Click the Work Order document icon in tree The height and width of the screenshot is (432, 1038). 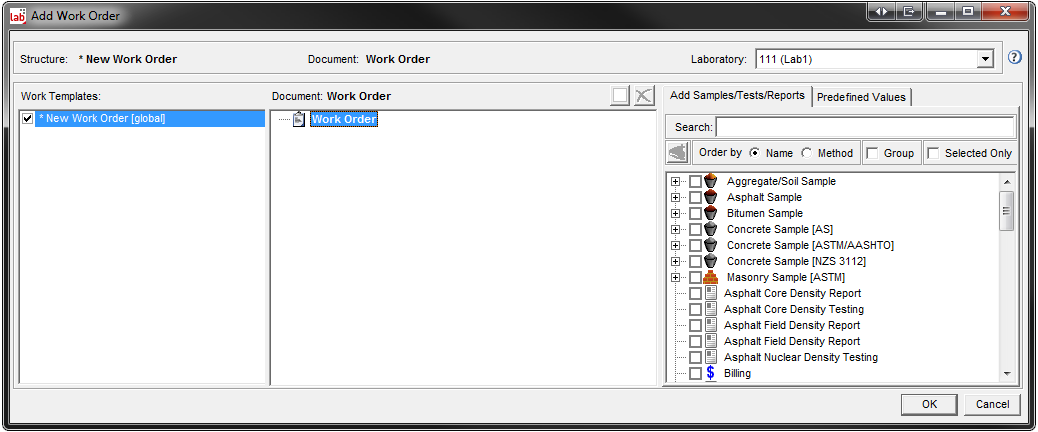coord(299,119)
